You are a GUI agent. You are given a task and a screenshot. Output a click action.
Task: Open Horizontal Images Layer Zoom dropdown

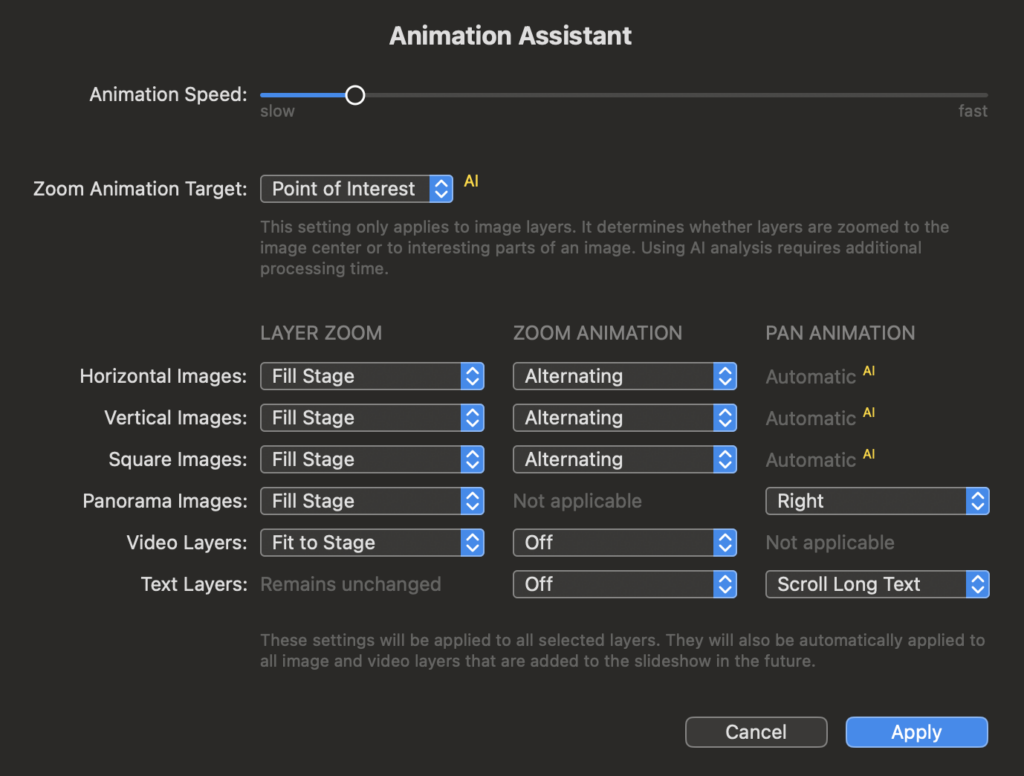coord(372,376)
